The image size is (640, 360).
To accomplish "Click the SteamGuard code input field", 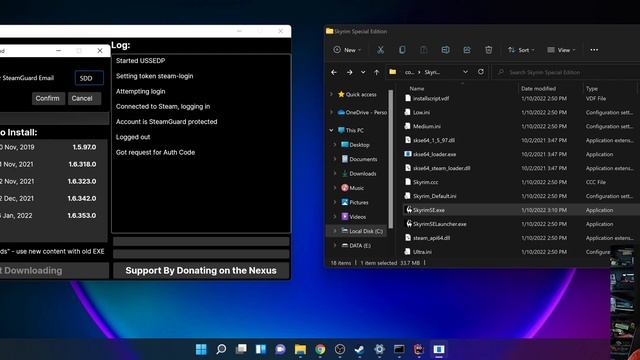I will pos(89,78).
